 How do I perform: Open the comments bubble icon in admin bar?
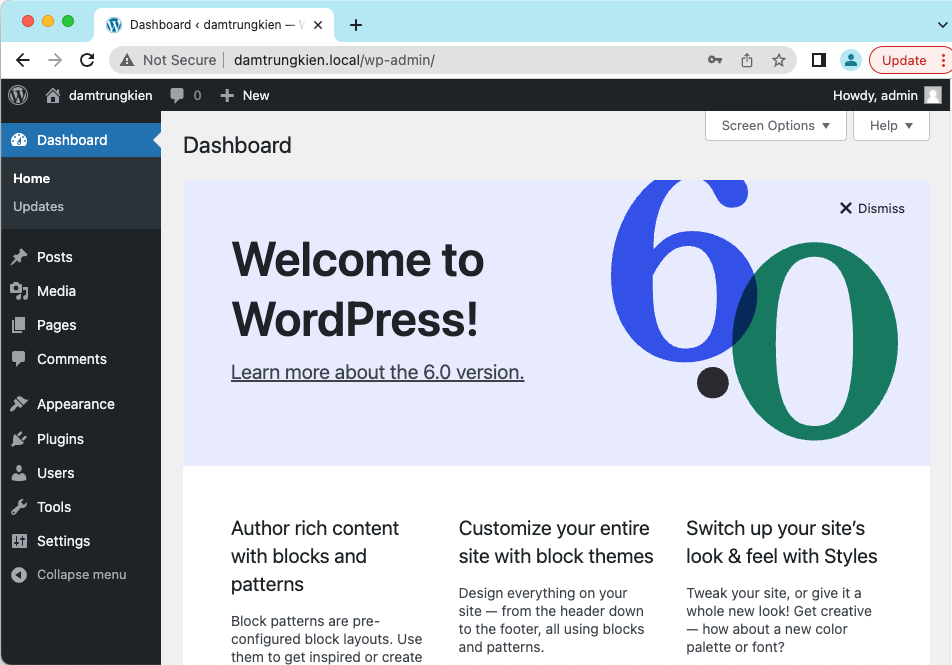[177, 95]
